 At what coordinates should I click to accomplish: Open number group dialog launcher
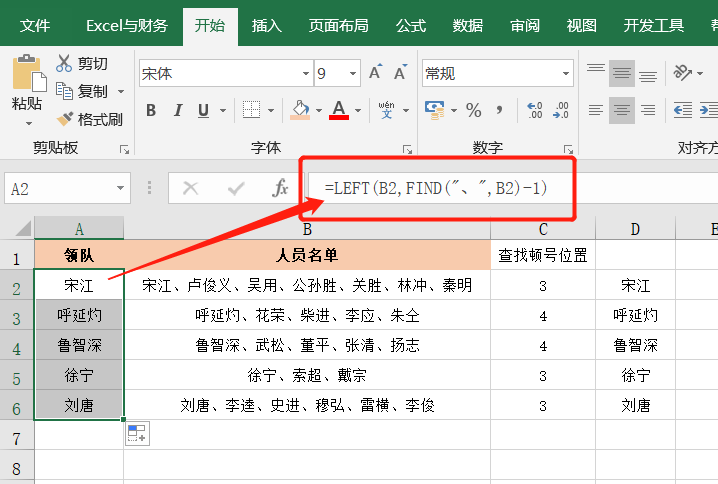point(568,149)
